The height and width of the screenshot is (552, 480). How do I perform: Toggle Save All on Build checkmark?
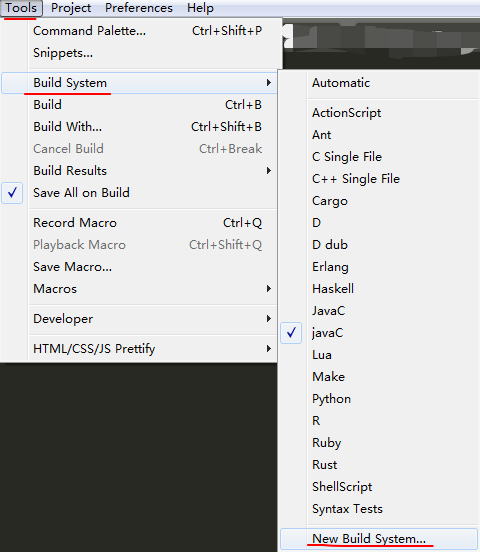pyautogui.click(x=139, y=193)
